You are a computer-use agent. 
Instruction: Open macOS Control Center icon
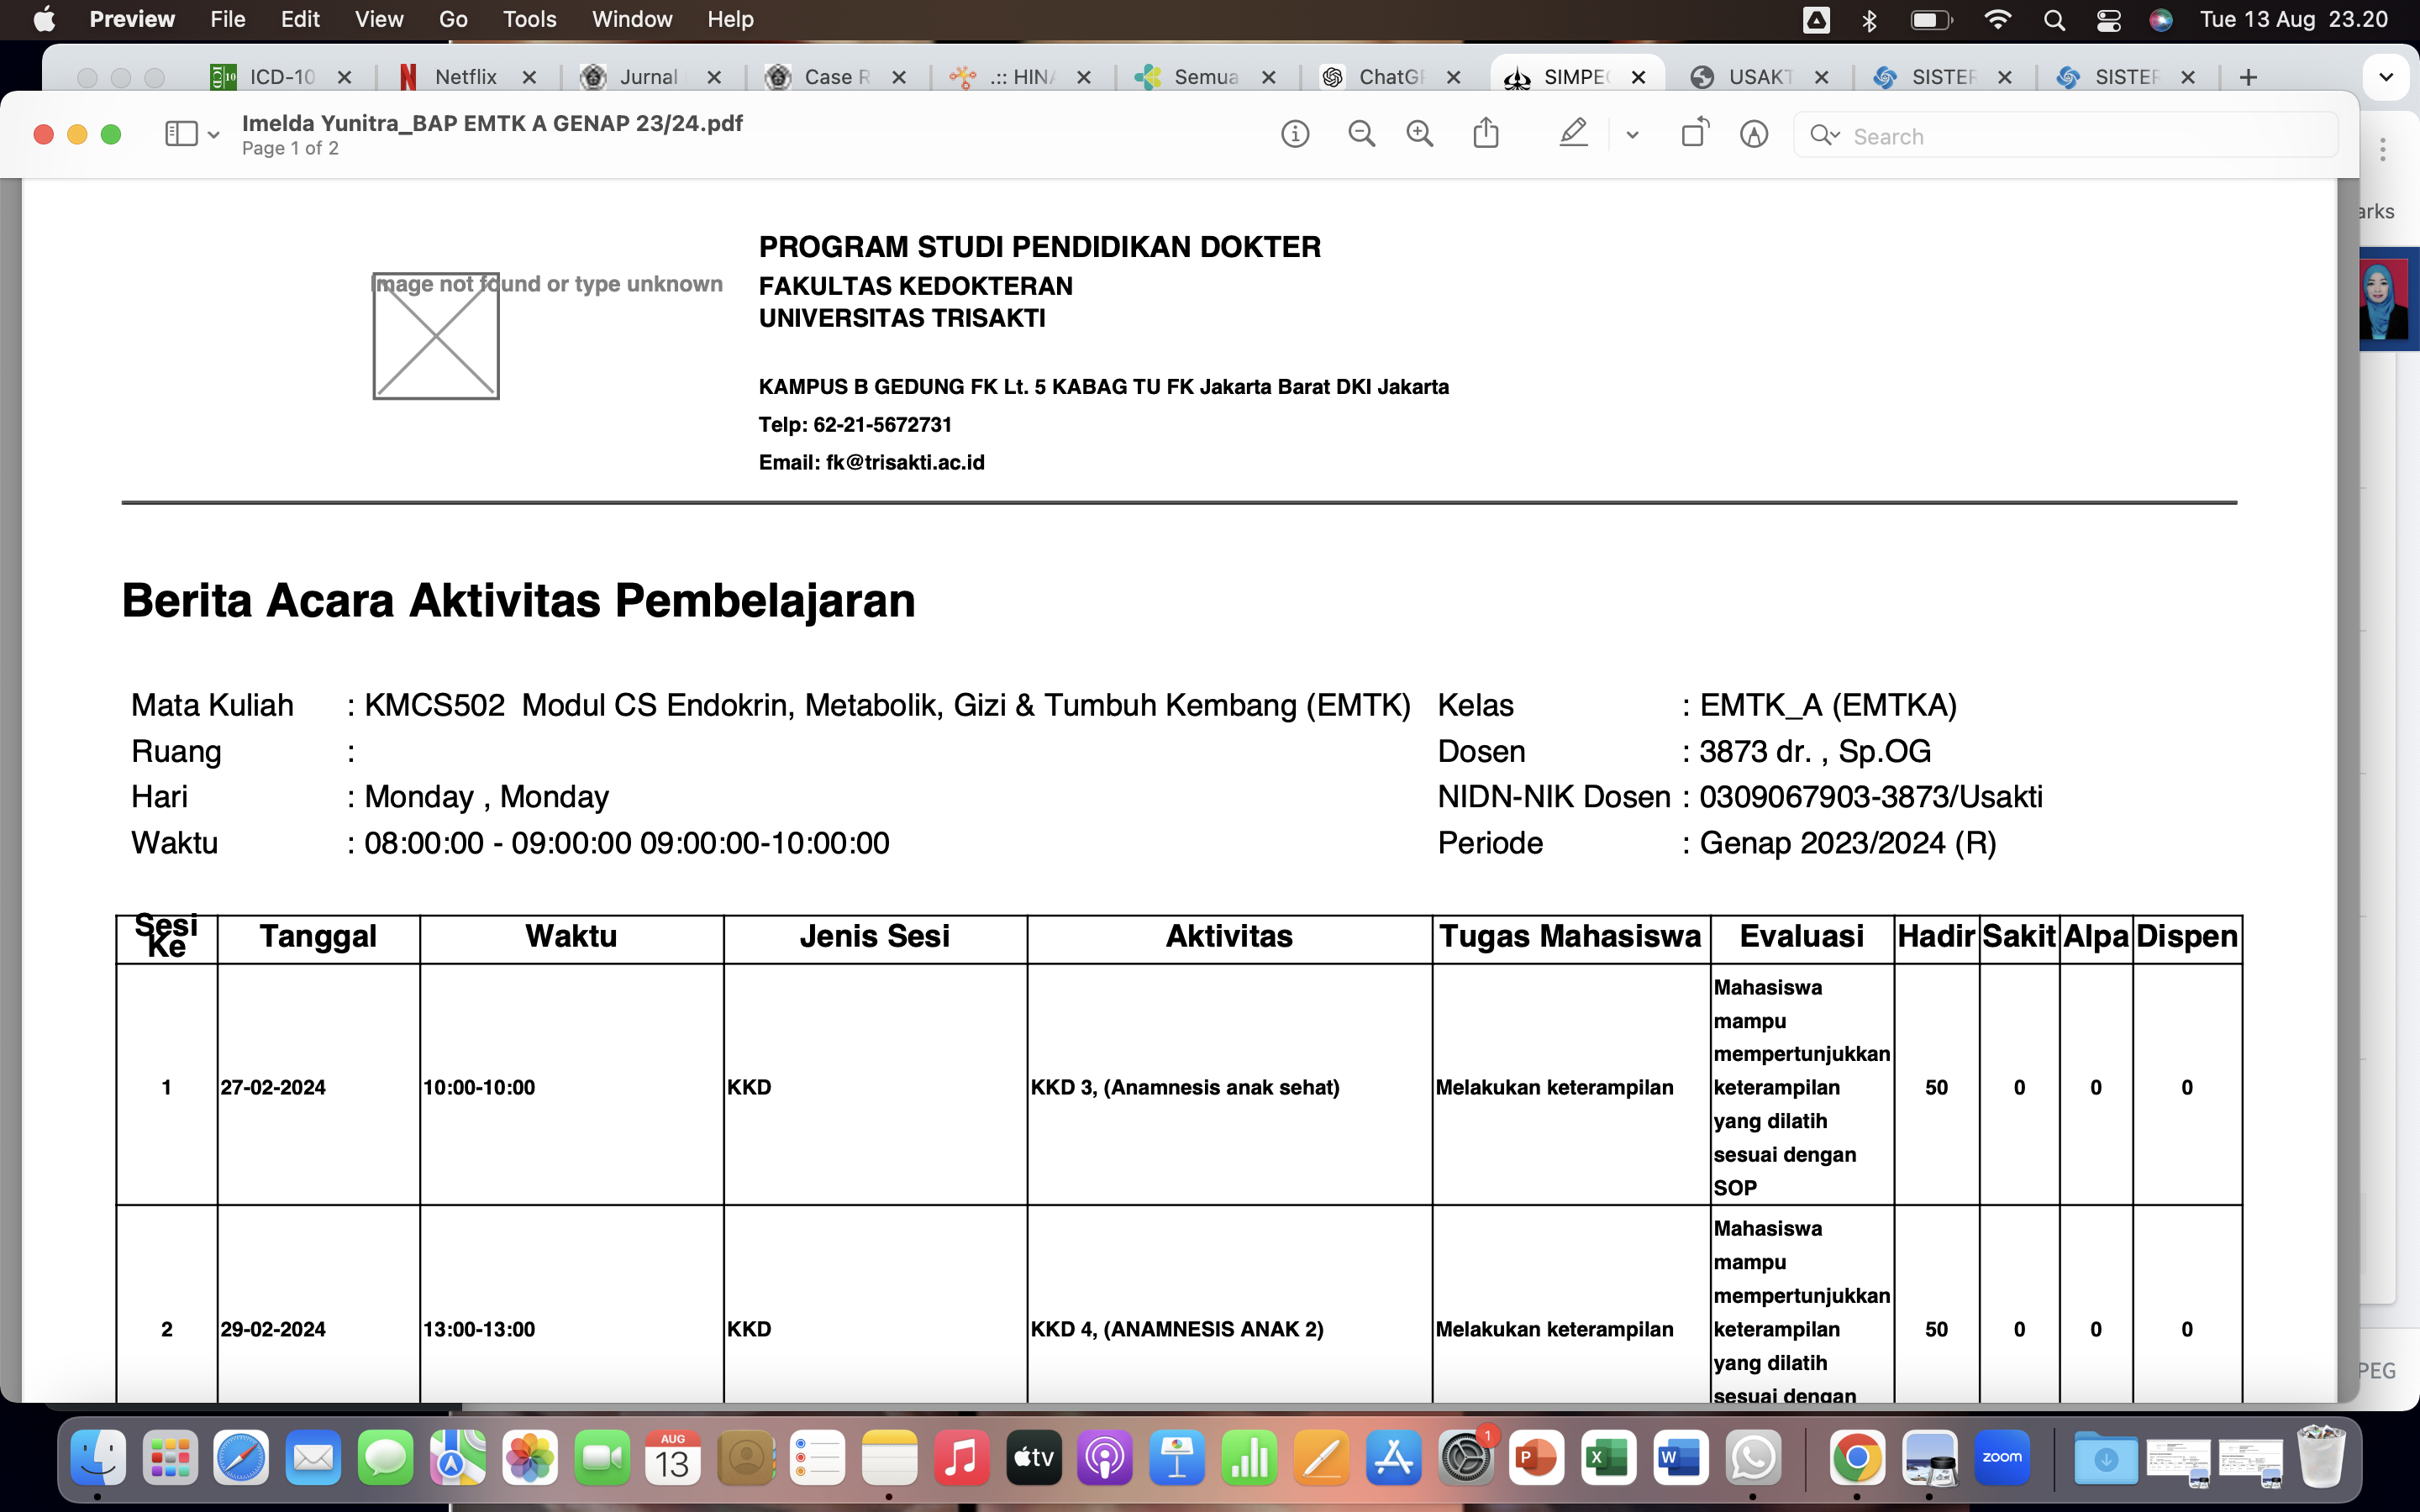tap(2108, 20)
